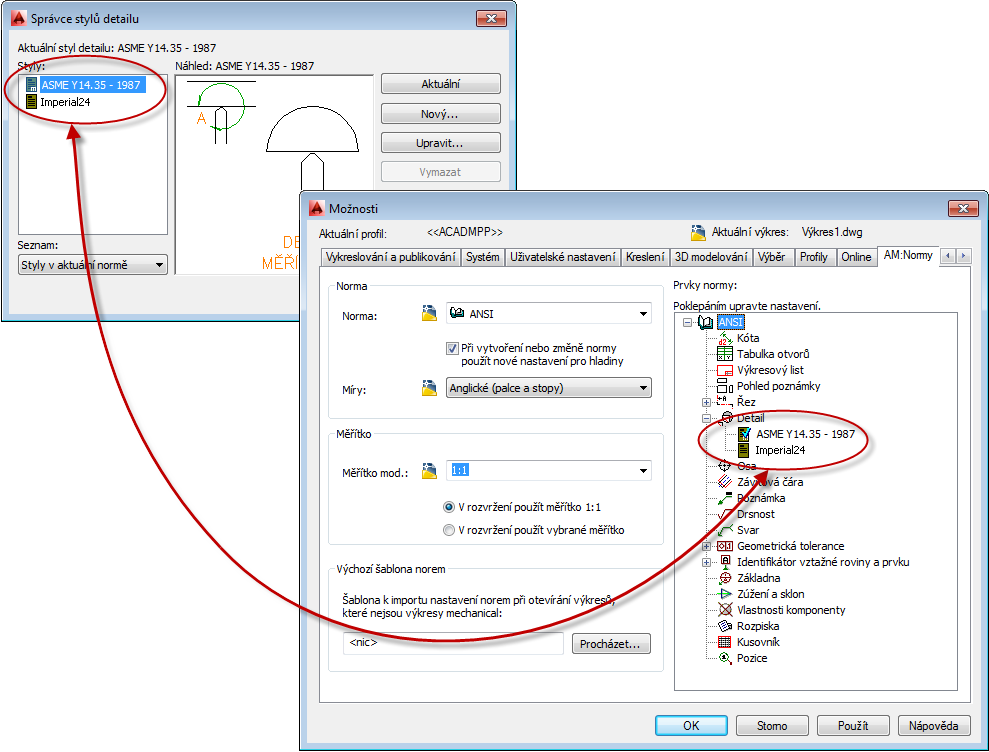Screen dimensions: 989x752
Task: Click the Zúžení a sklon icon
Action: (x=725, y=594)
